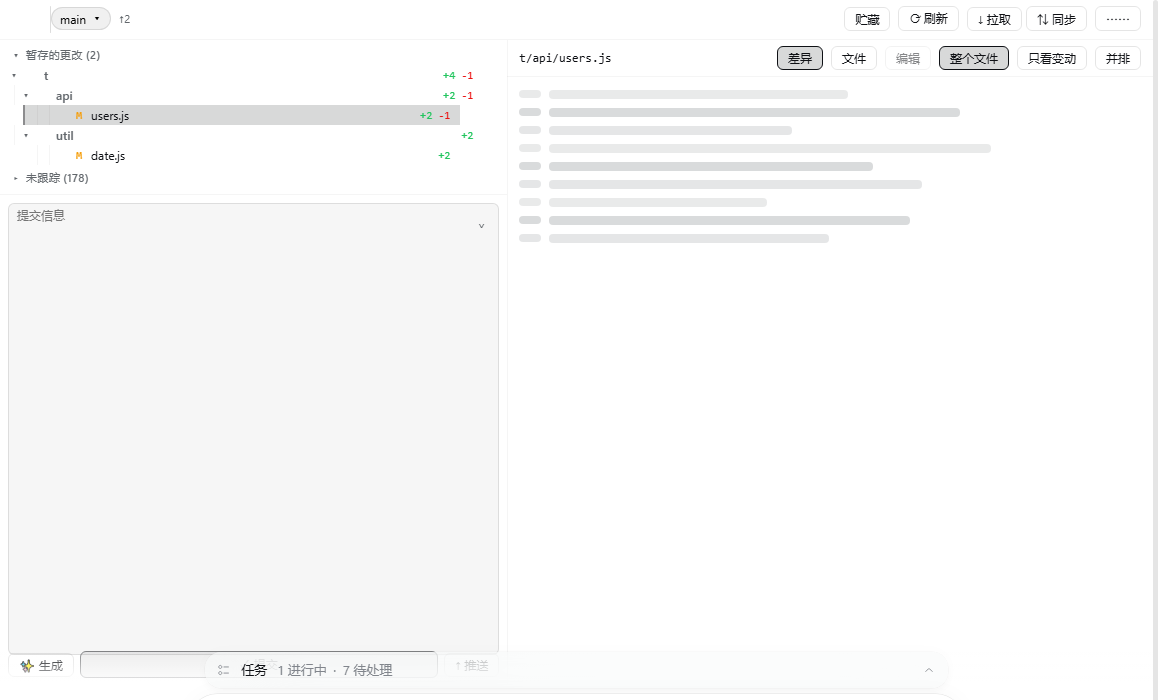
Task: Click the 生成 generate button
Action: (41, 666)
